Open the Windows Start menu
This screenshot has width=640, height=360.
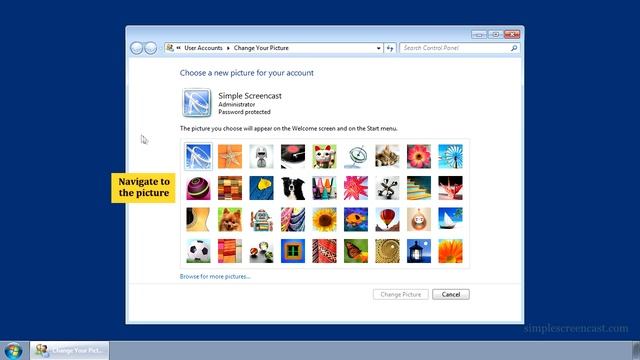click(x=13, y=351)
